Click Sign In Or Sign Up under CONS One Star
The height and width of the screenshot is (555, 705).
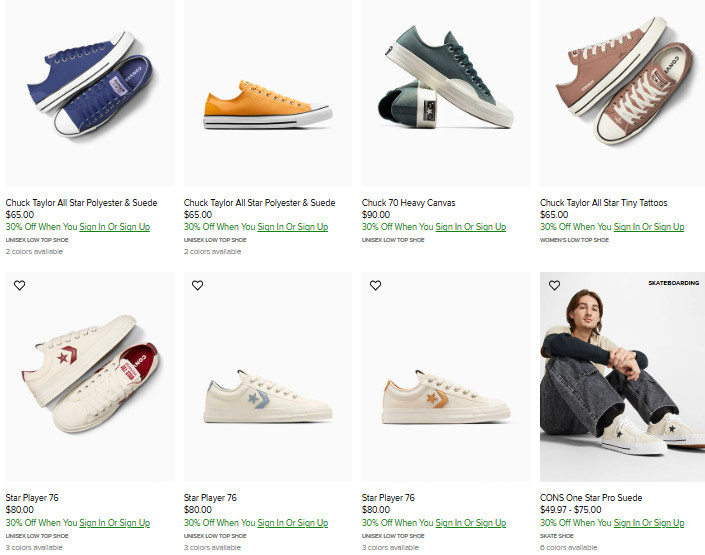[648, 522]
